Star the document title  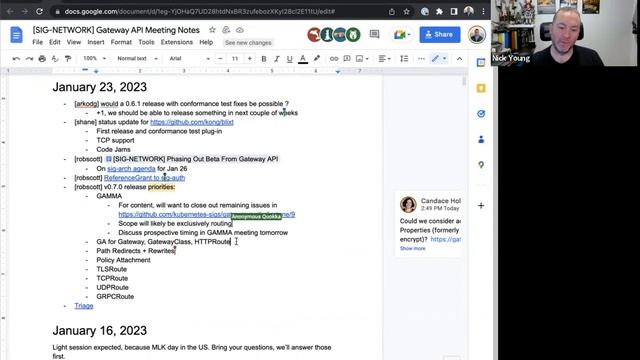tap(212, 30)
